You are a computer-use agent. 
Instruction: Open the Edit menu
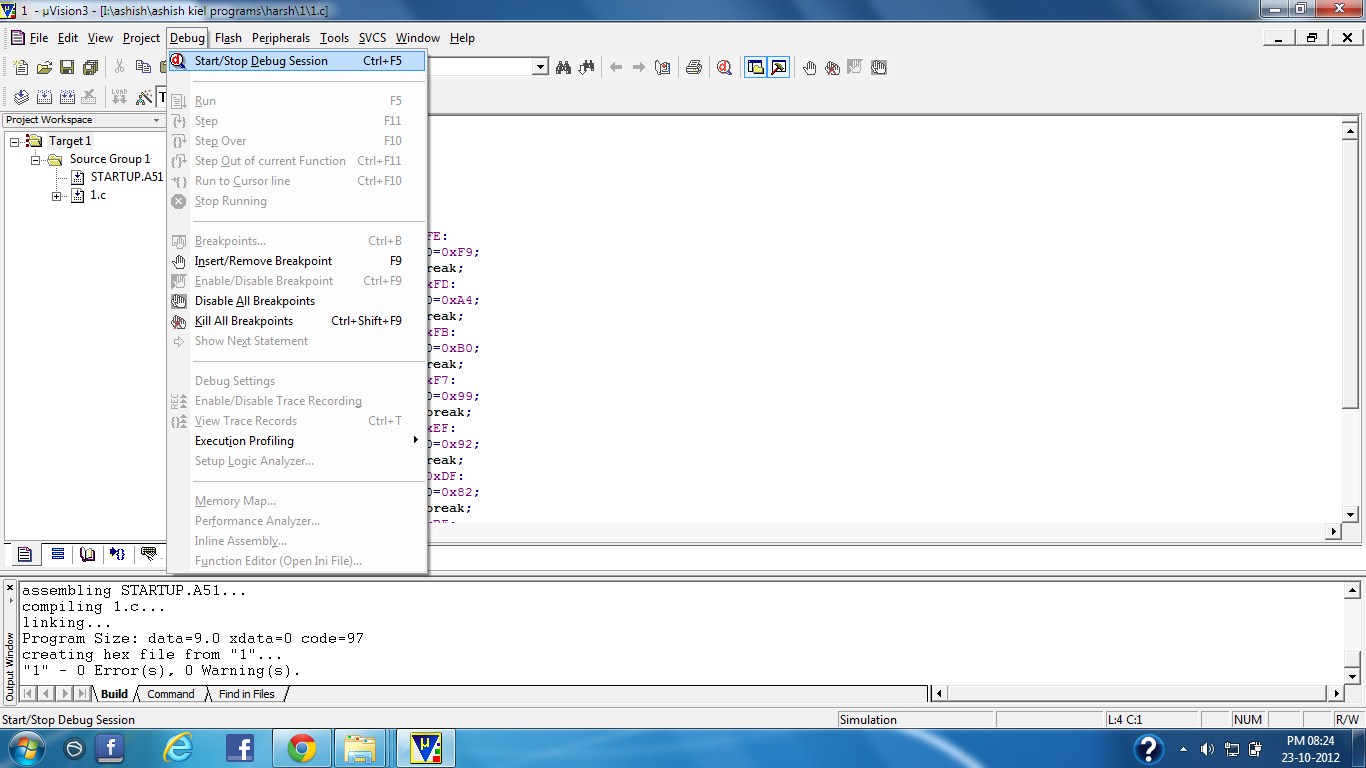point(68,38)
